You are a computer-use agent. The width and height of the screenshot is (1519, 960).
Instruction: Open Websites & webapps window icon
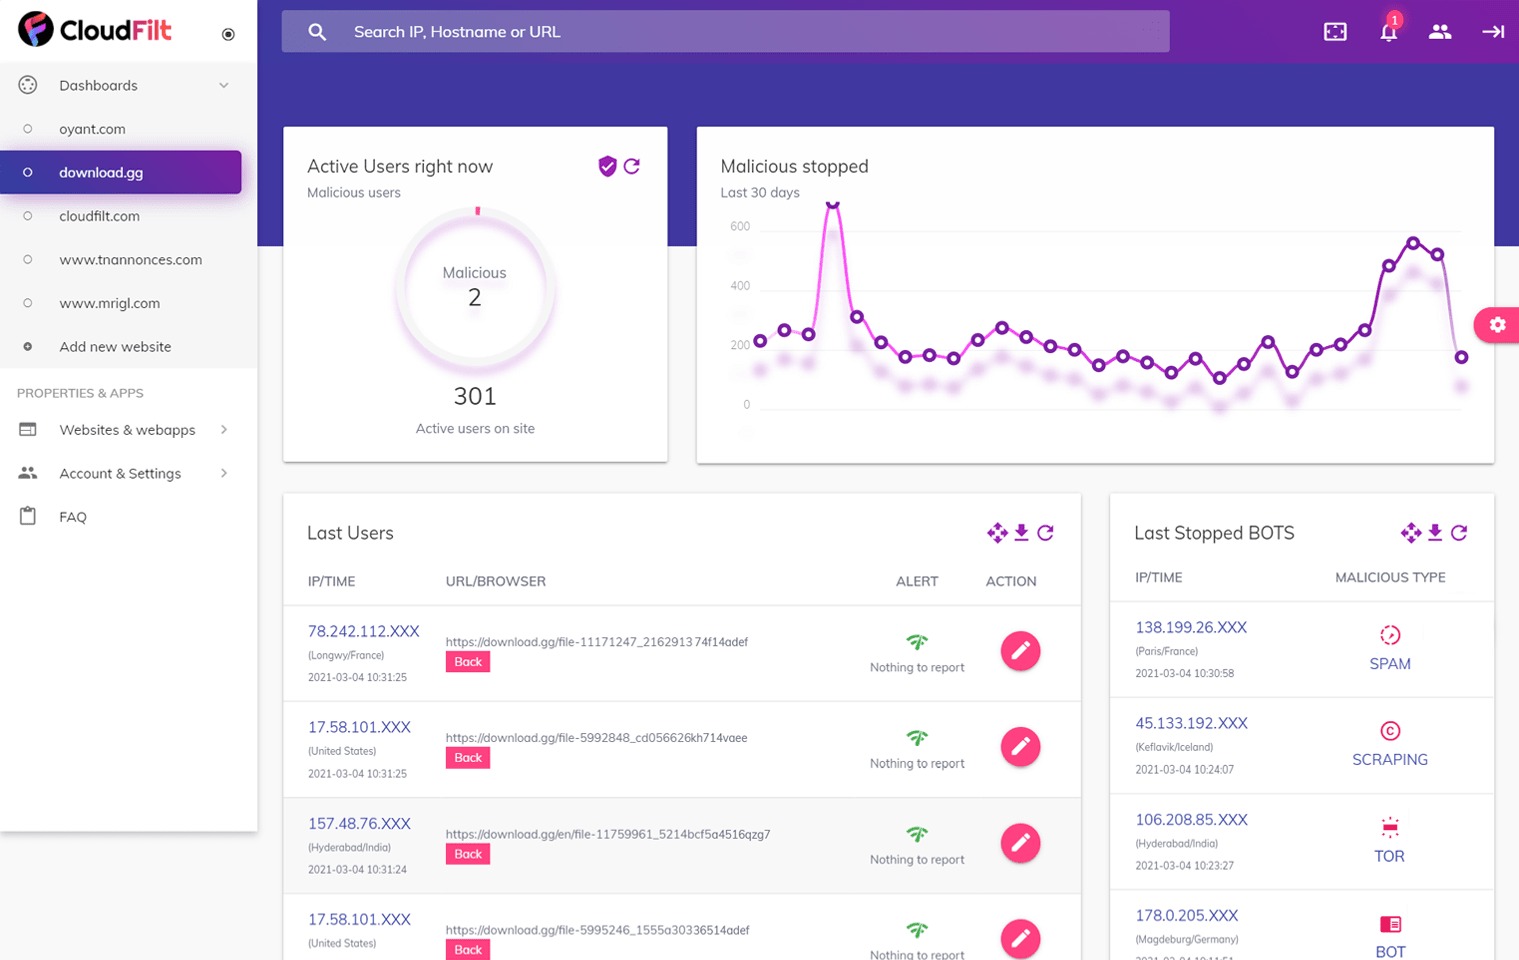tap(28, 430)
